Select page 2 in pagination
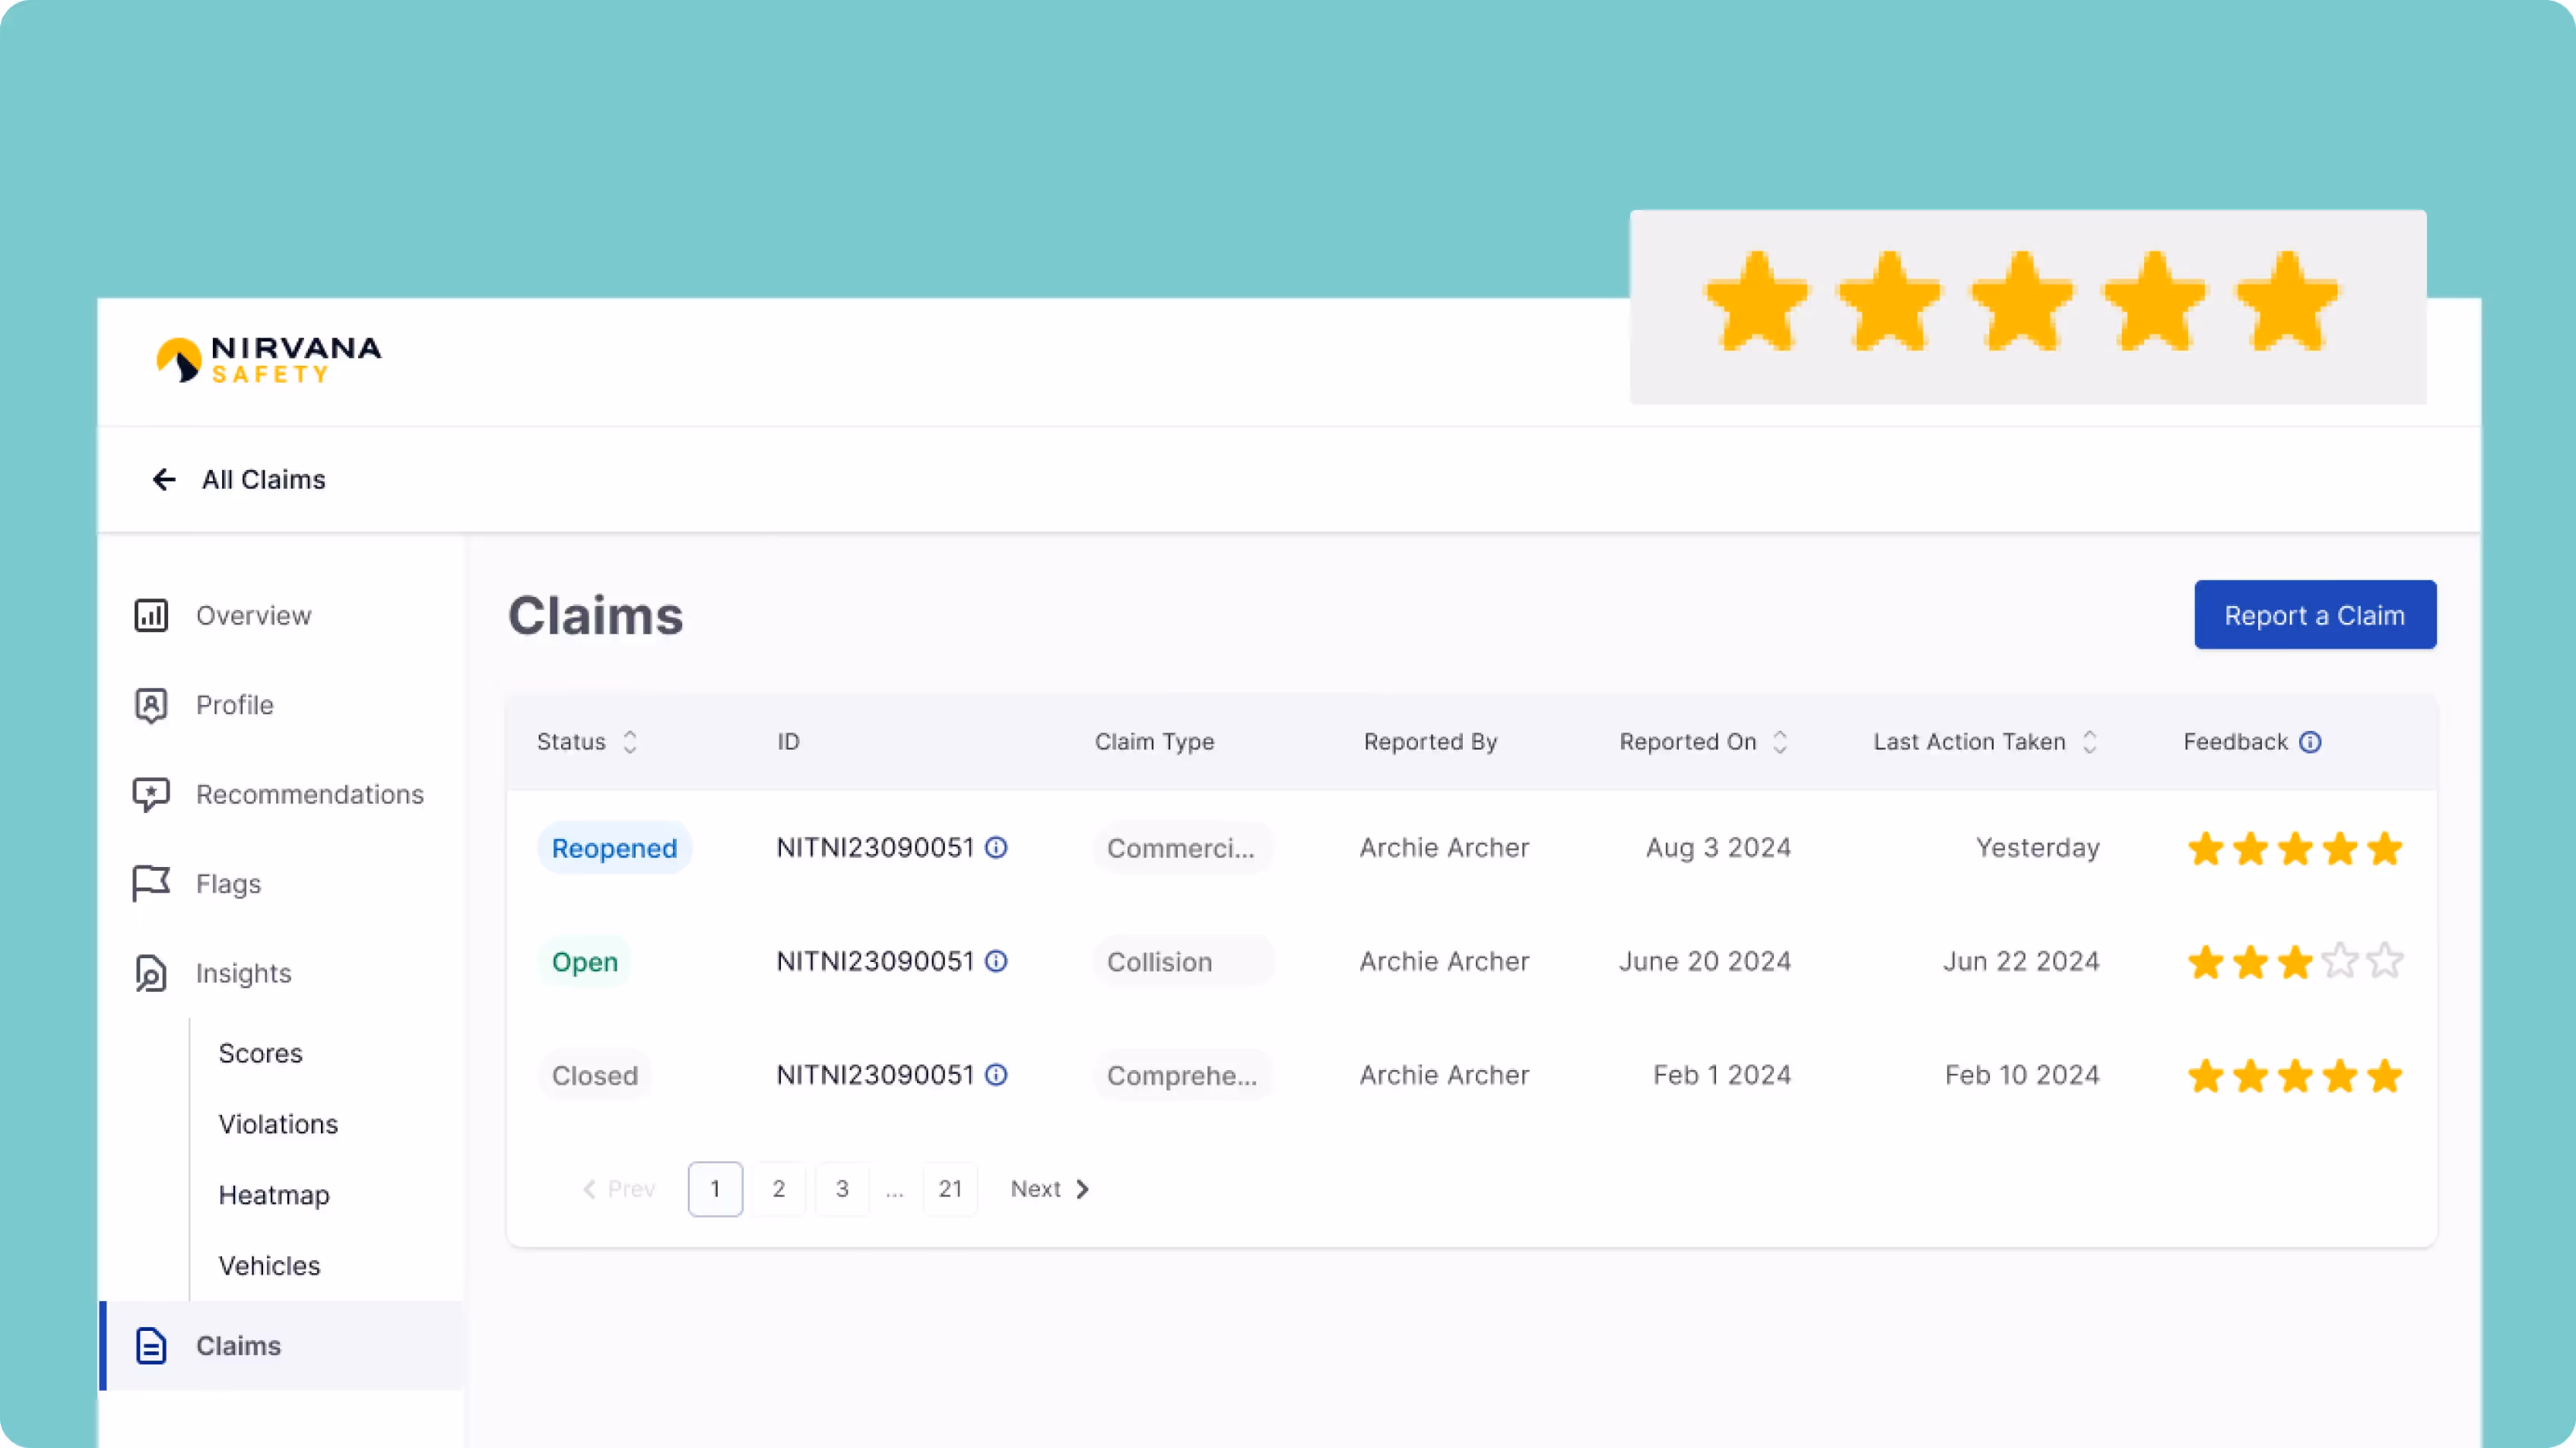The height and width of the screenshot is (1448, 2576). pos(779,1189)
